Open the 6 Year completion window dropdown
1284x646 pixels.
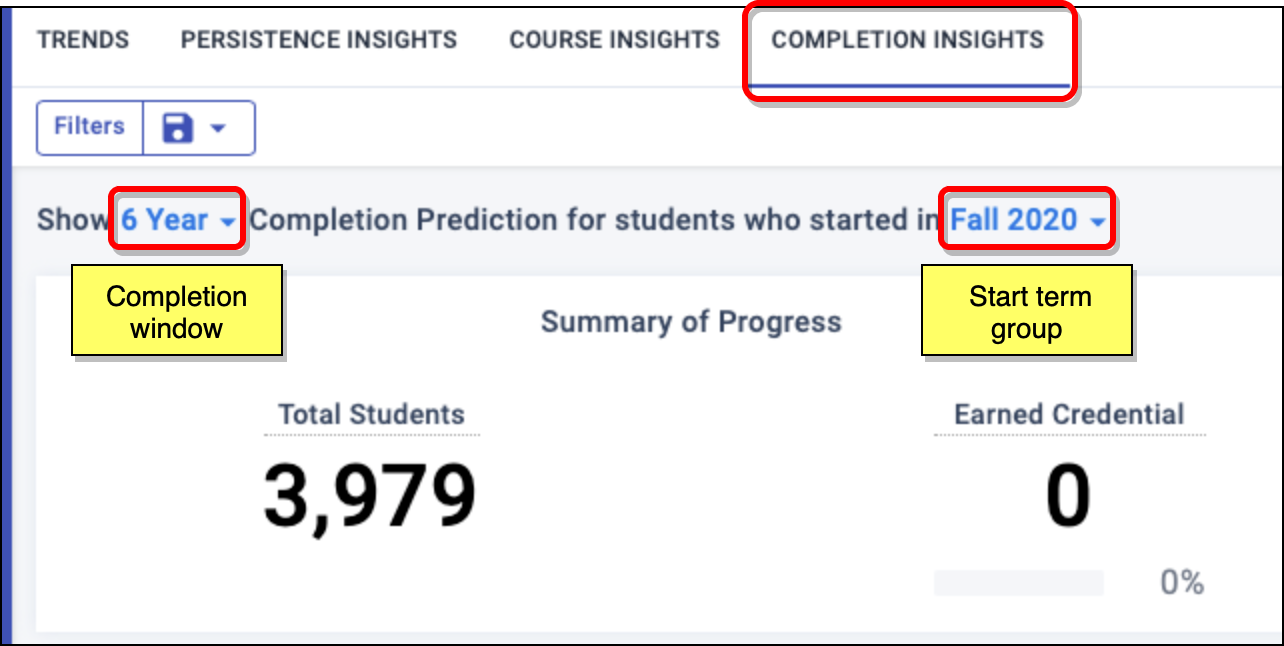165,220
